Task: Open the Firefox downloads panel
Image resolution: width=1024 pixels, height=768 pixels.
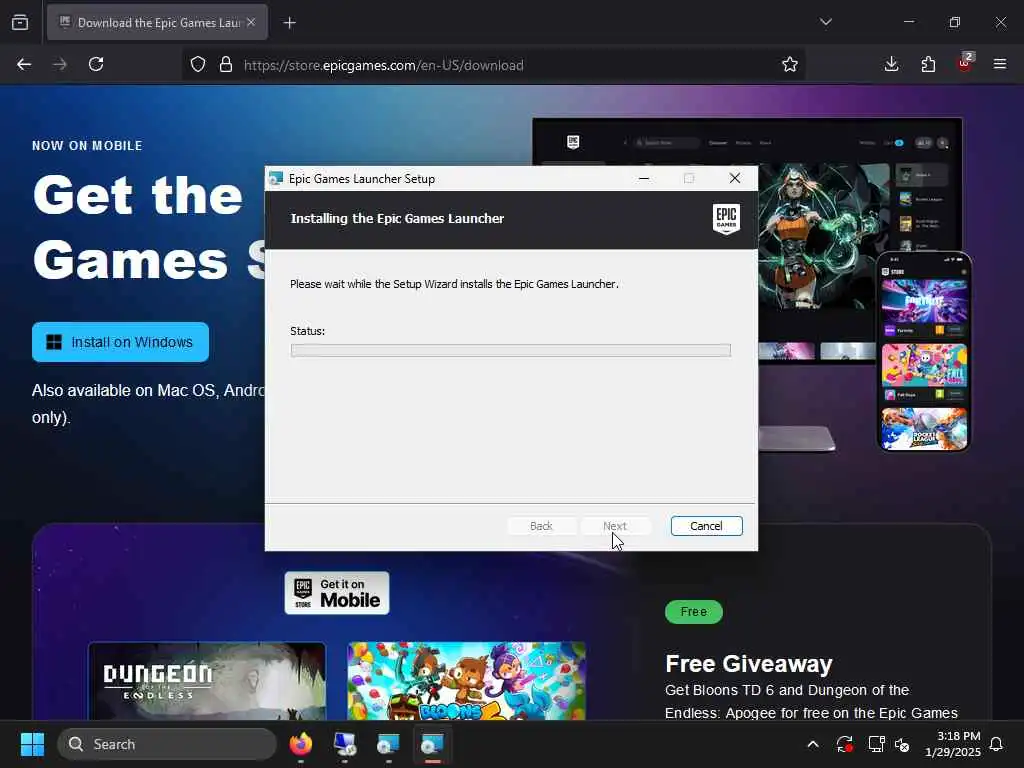Action: click(x=891, y=64)
